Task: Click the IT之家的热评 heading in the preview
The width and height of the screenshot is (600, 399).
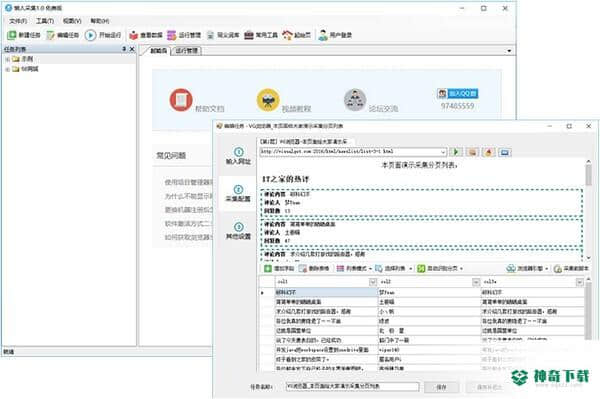Action: [286, 179]
